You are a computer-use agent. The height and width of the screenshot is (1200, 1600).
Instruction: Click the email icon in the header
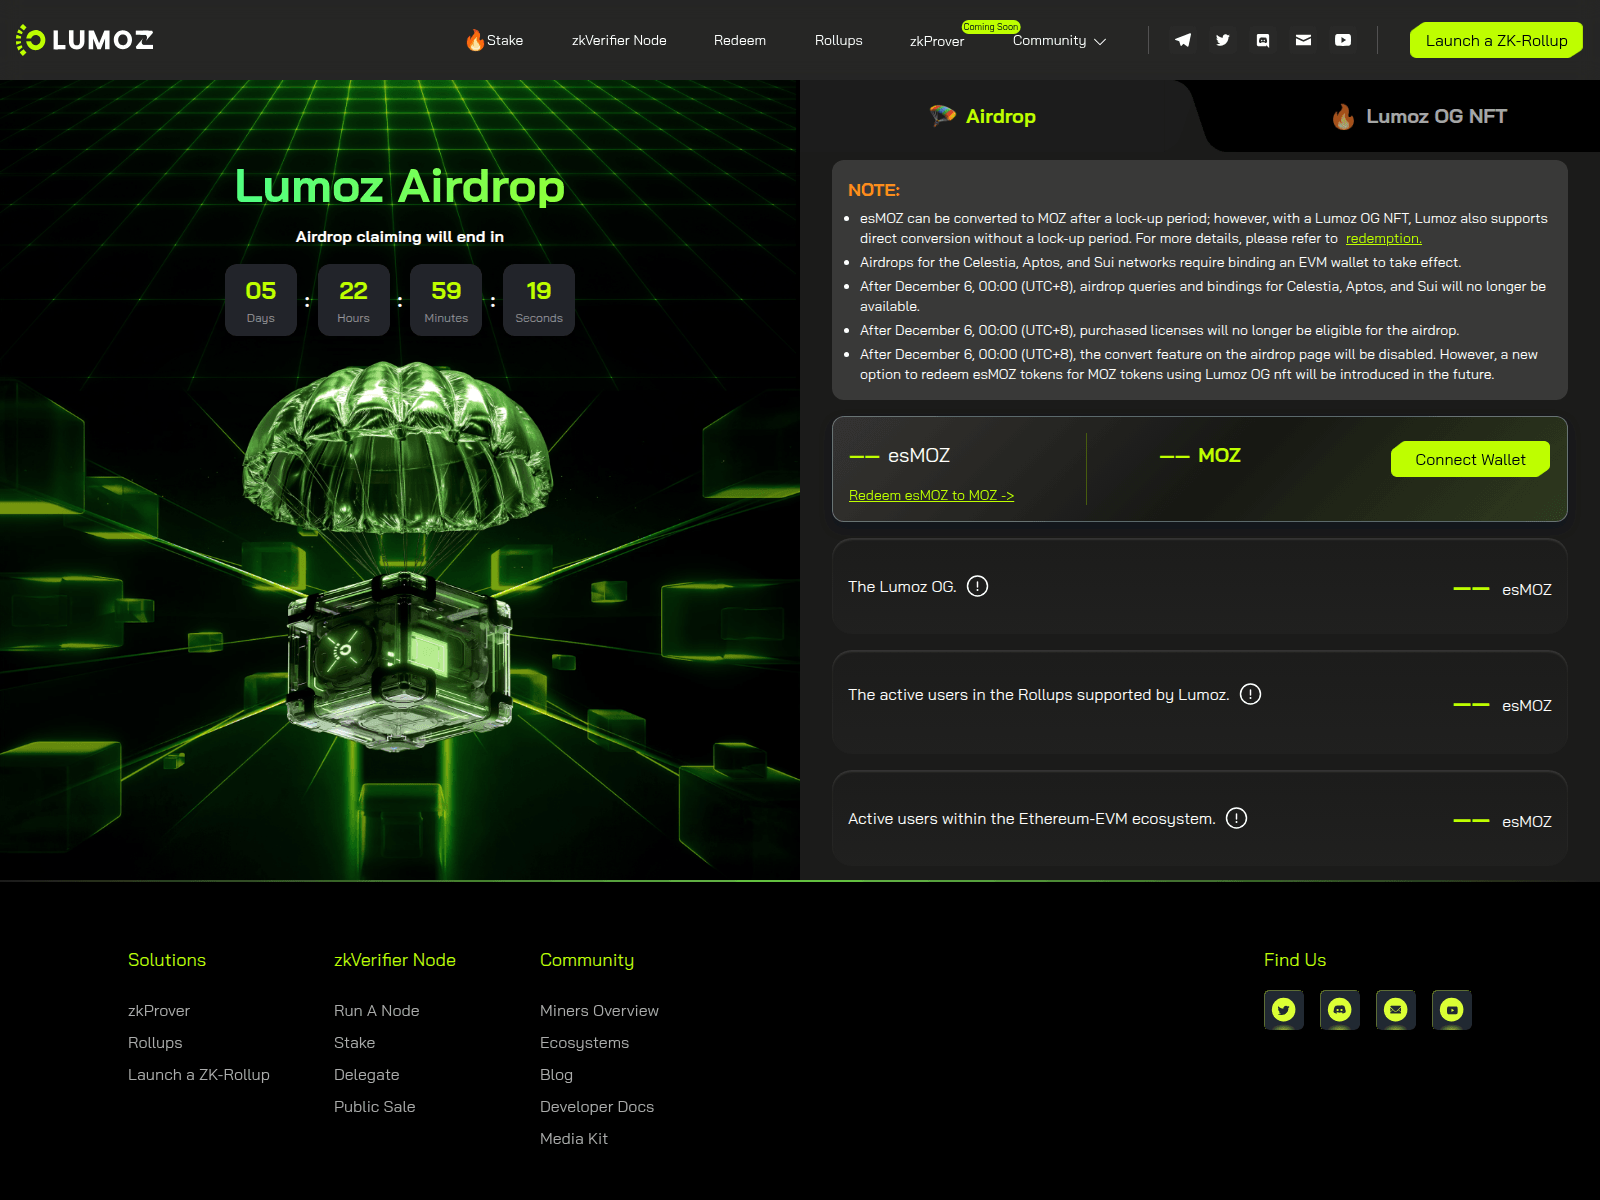tap(1303, 40)
